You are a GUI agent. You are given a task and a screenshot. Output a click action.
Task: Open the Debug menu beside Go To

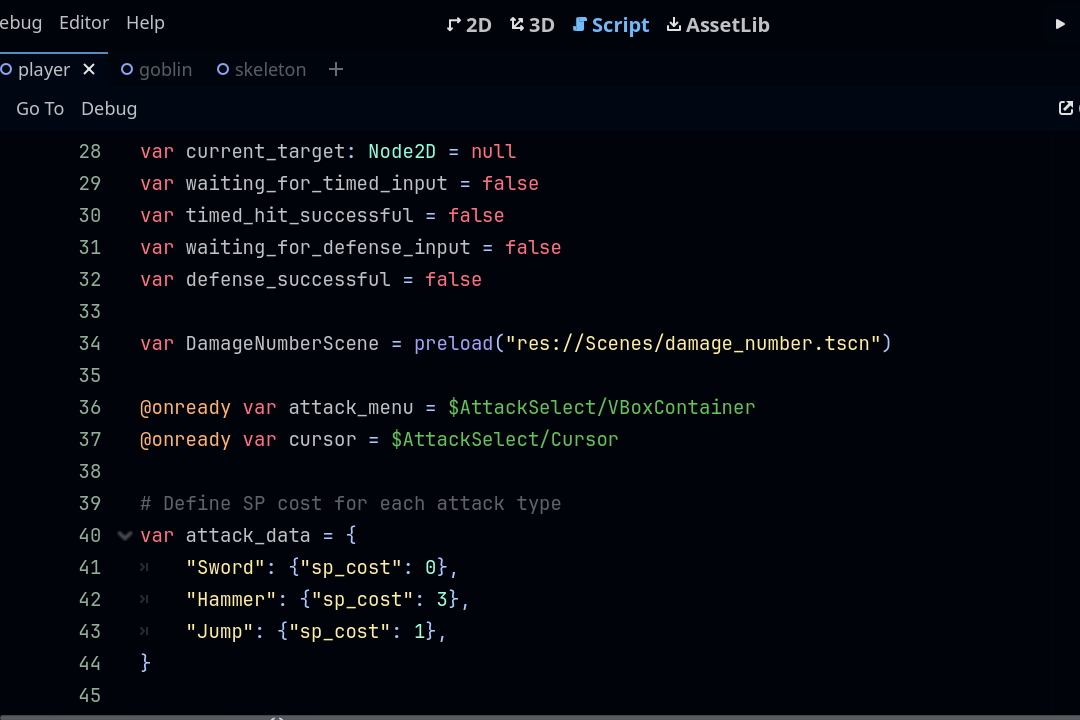click(109, 109)
